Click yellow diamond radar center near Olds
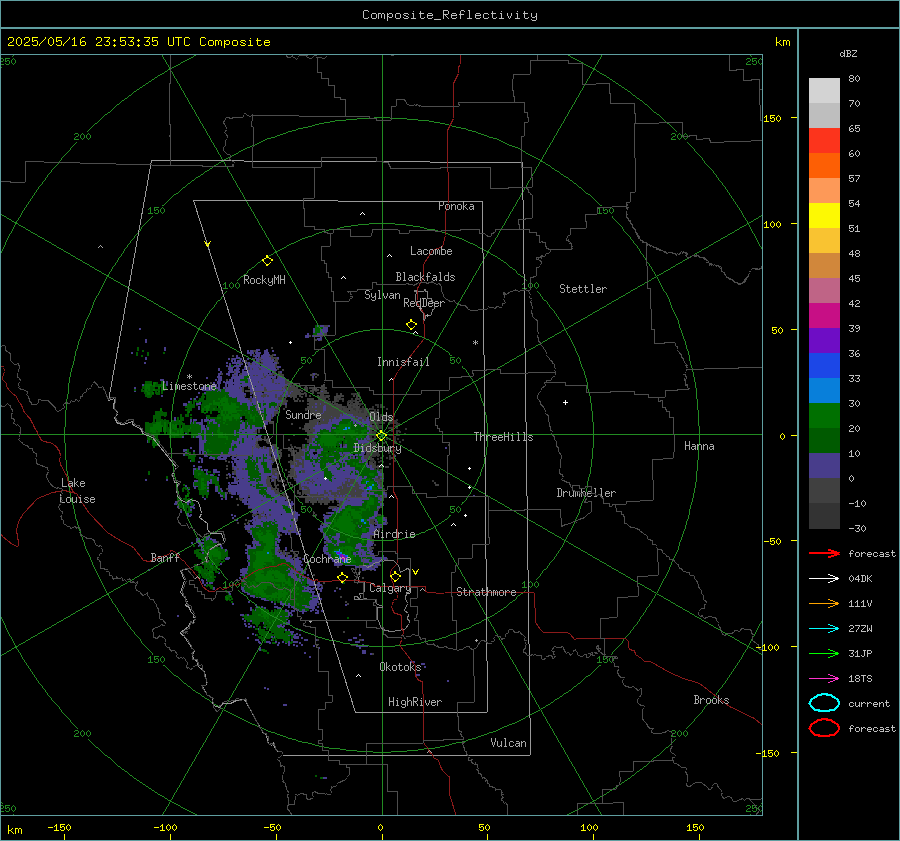 (x=381, y=436)
